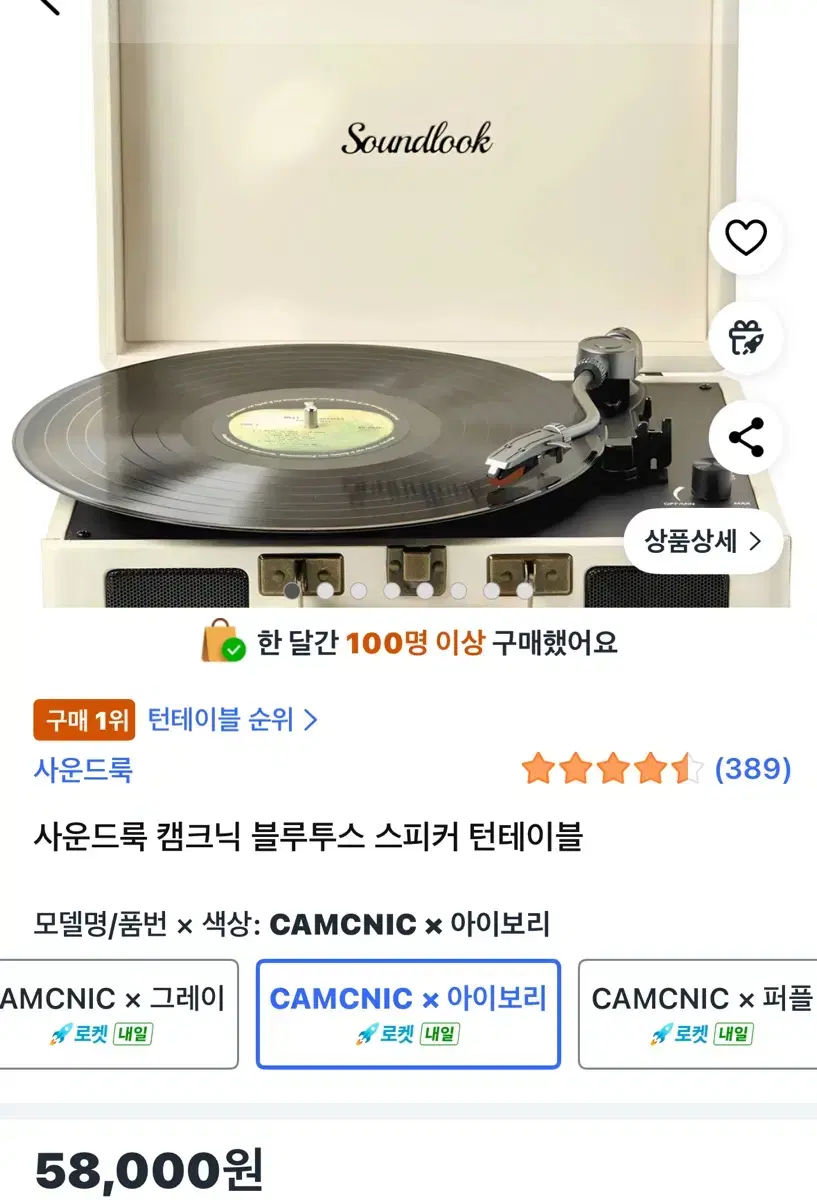Go back using top-left arrow
The height and width of the screenshot is (1200, 817).
[x=45, y=6]
